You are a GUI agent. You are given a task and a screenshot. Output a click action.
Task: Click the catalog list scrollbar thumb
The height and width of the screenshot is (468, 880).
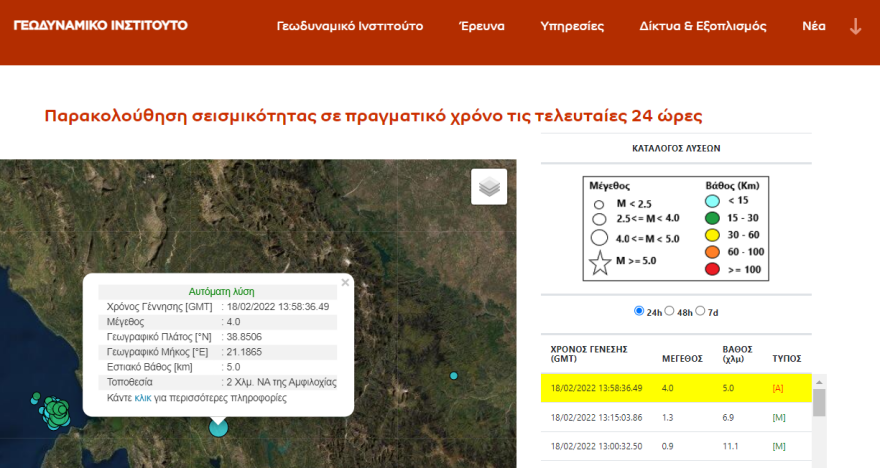click(x=819, y=402)
